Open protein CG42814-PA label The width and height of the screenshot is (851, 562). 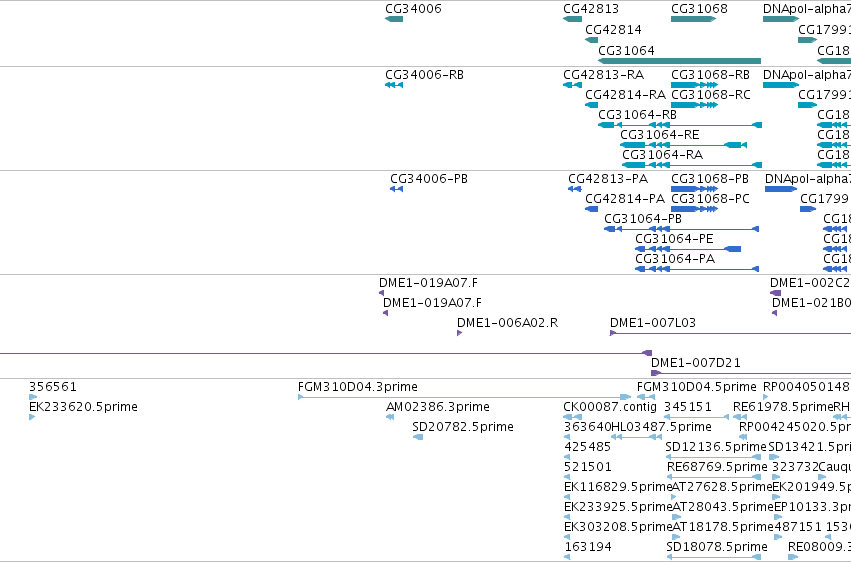point(625,199)
